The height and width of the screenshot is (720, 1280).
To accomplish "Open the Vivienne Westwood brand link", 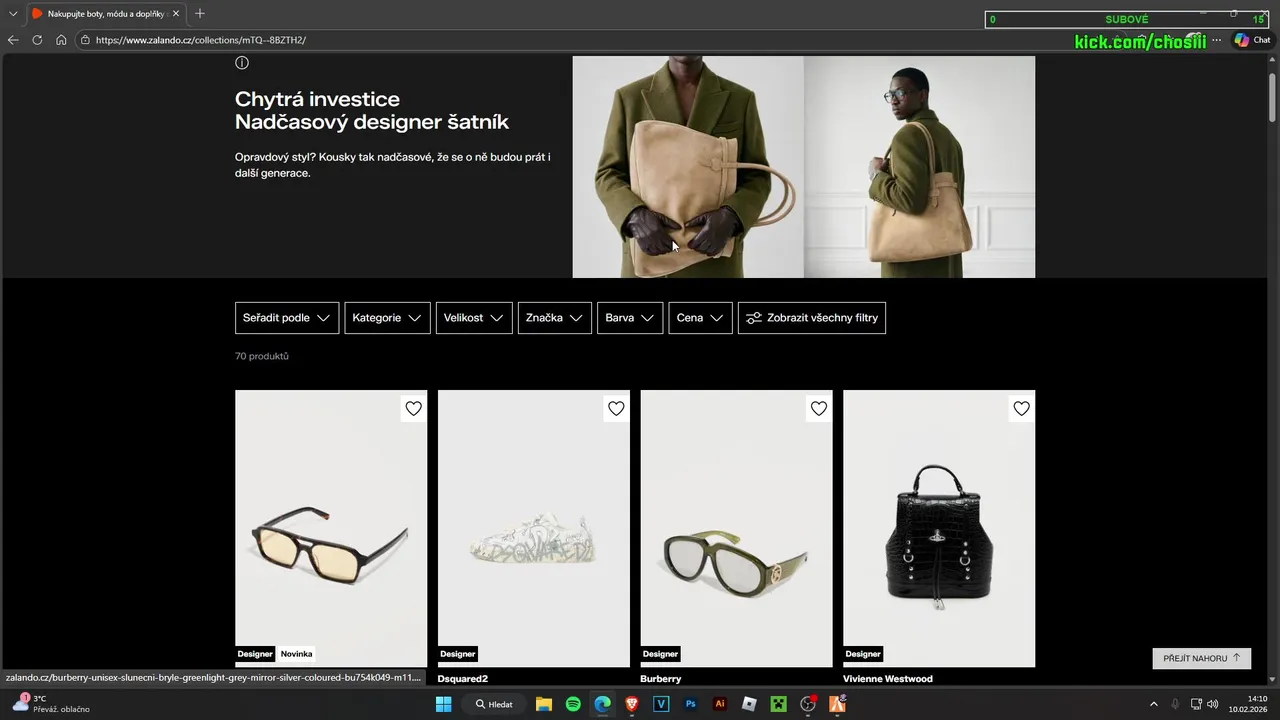I will tap(888, 679).
